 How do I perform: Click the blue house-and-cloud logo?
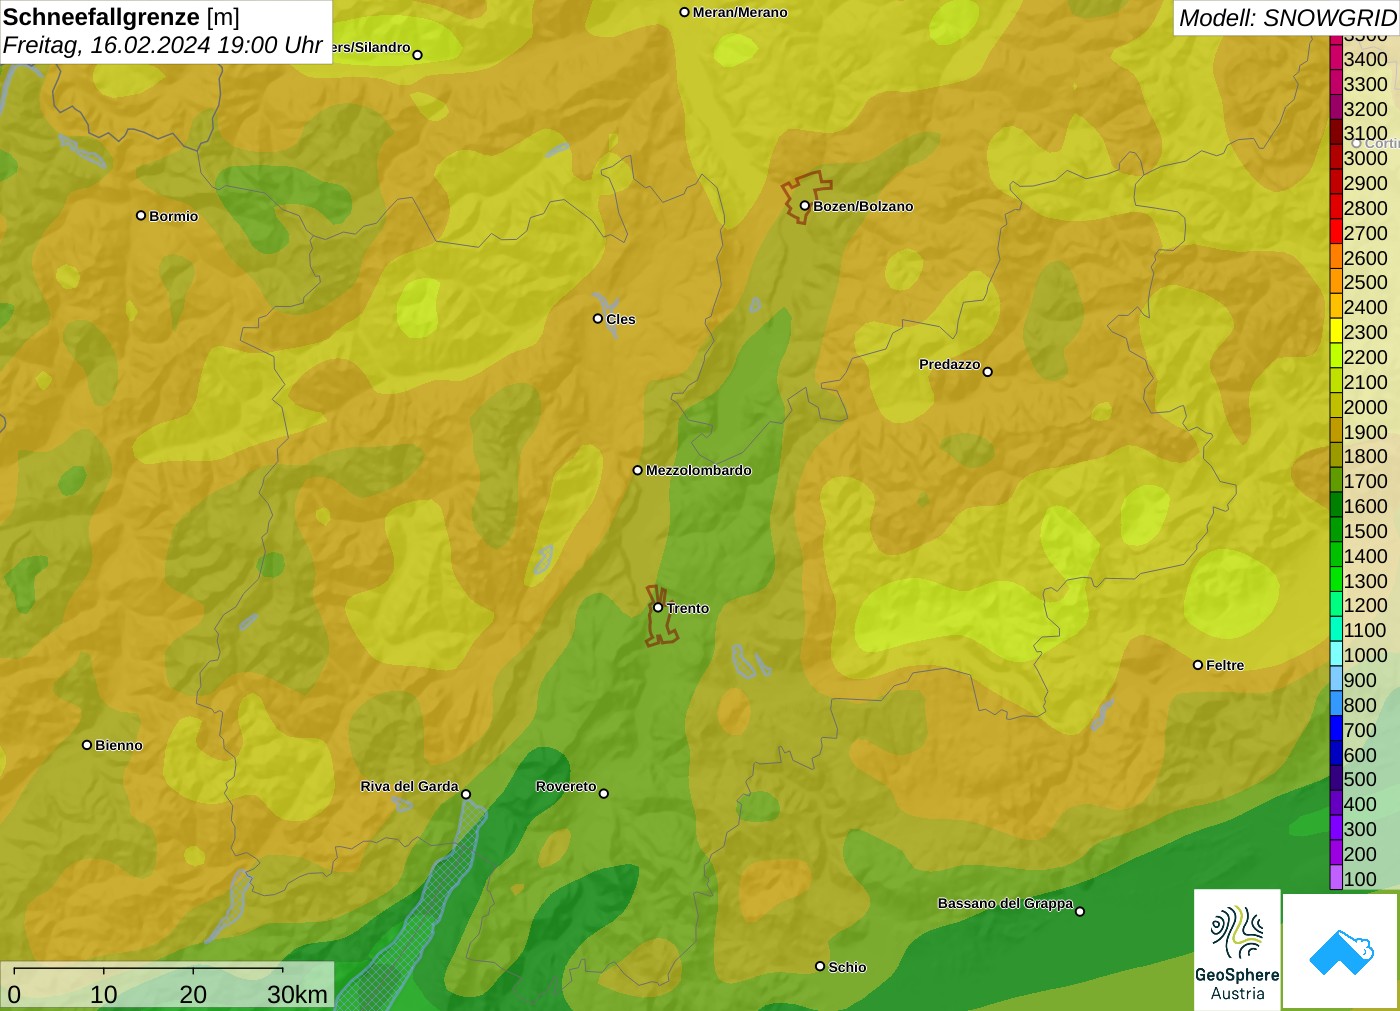(x=1341, y=951)
